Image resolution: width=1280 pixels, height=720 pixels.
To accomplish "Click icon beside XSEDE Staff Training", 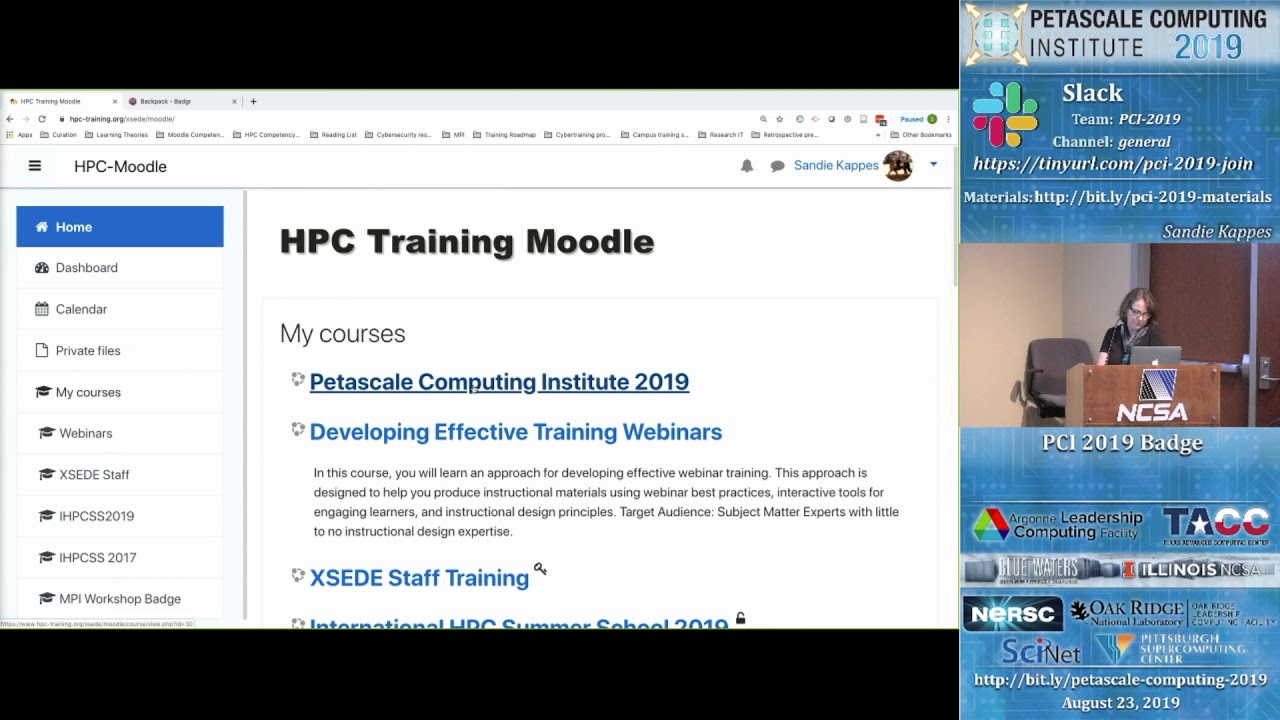I will tap(298, 575).
